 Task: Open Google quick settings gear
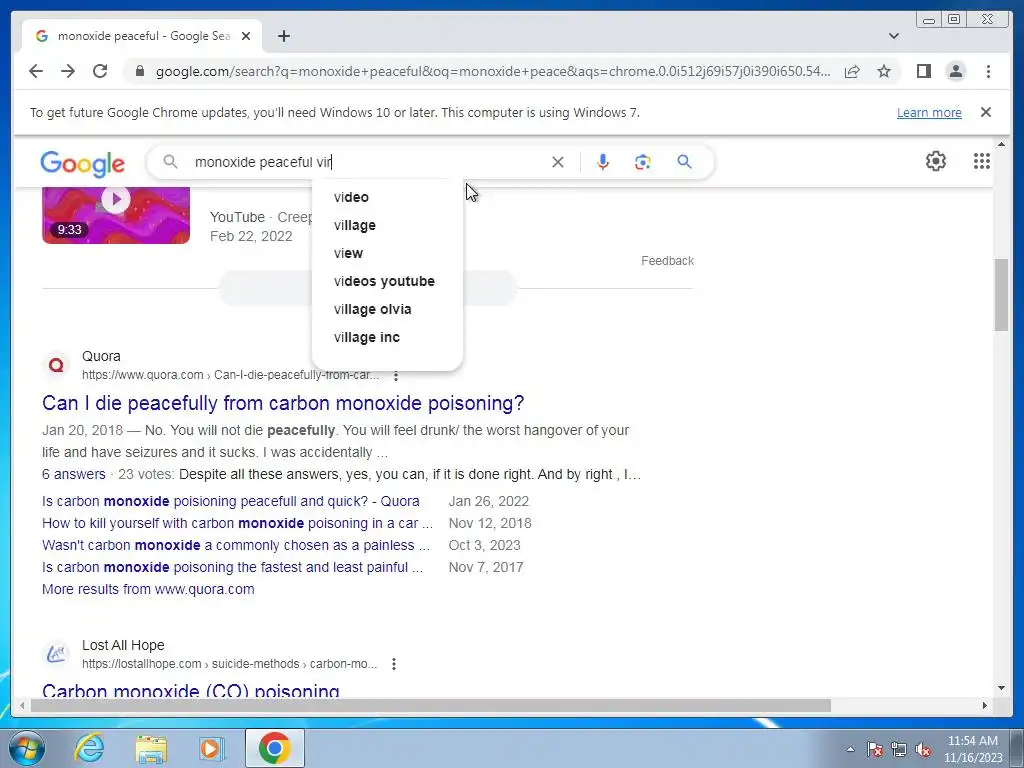click(x=936, y=161)
